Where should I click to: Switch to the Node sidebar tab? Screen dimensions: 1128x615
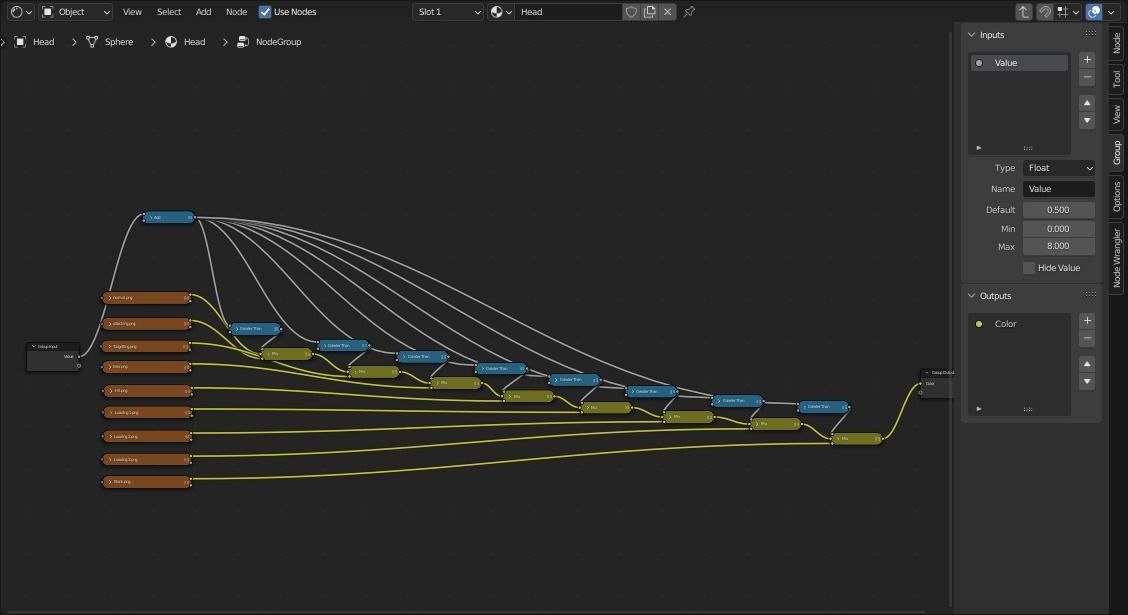click(1116, 43)
